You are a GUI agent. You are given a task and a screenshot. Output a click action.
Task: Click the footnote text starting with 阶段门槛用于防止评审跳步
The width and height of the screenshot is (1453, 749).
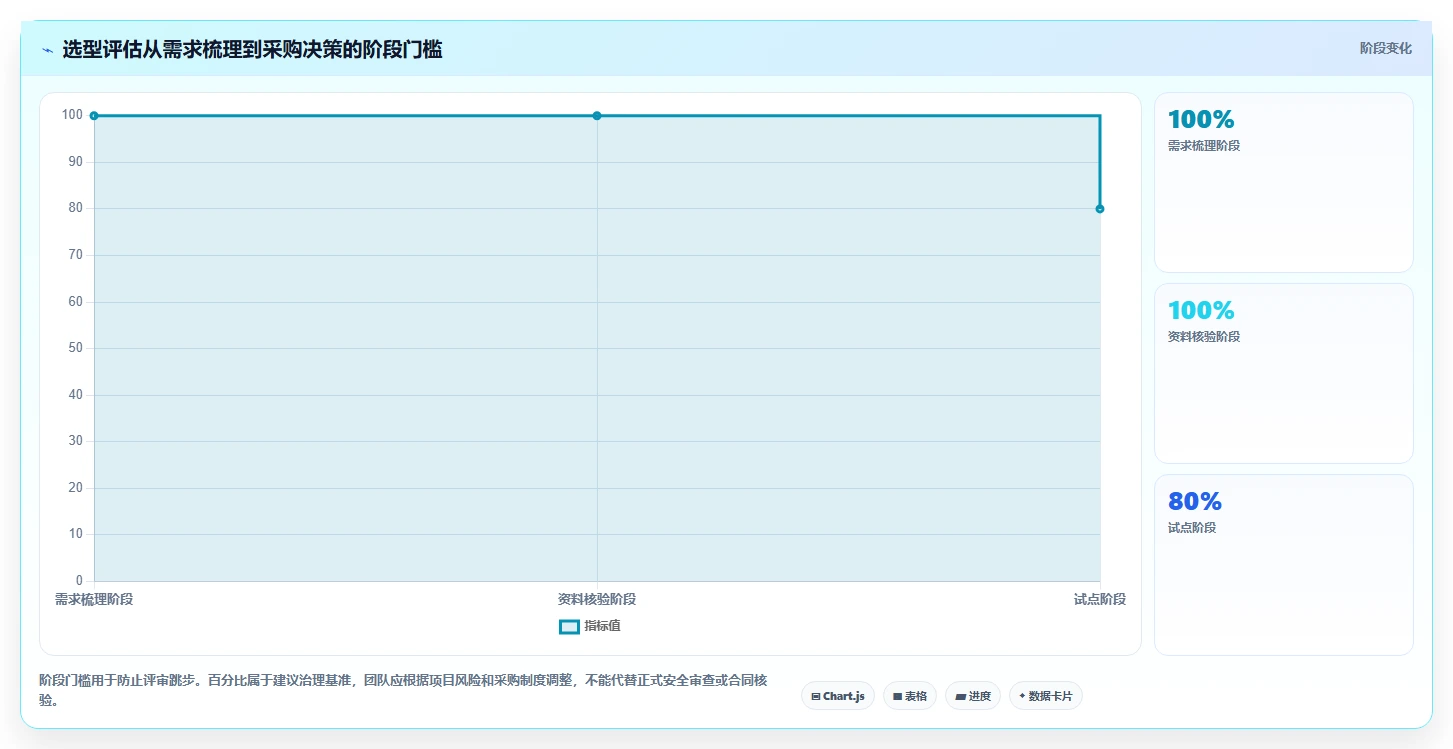[403, 690]
